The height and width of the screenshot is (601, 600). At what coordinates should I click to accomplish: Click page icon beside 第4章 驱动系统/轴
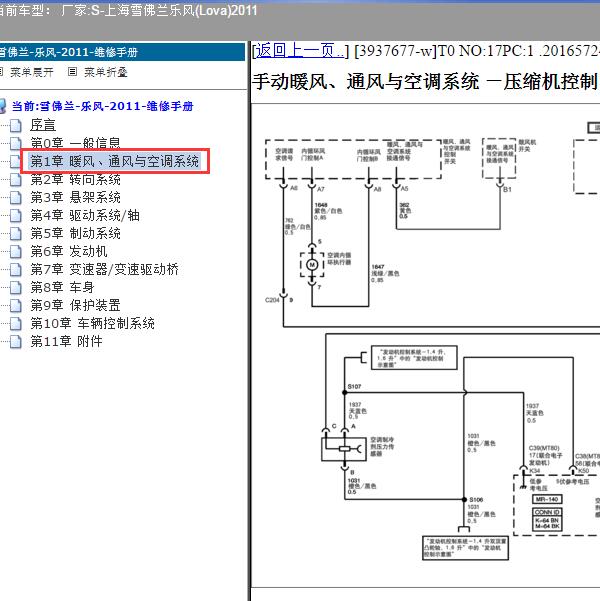pos(16,215)
